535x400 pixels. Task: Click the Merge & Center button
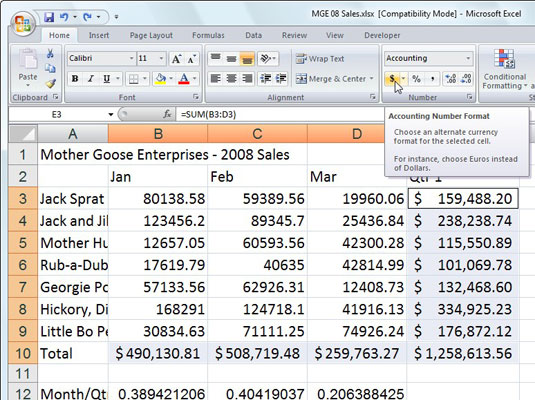[335, 79]
